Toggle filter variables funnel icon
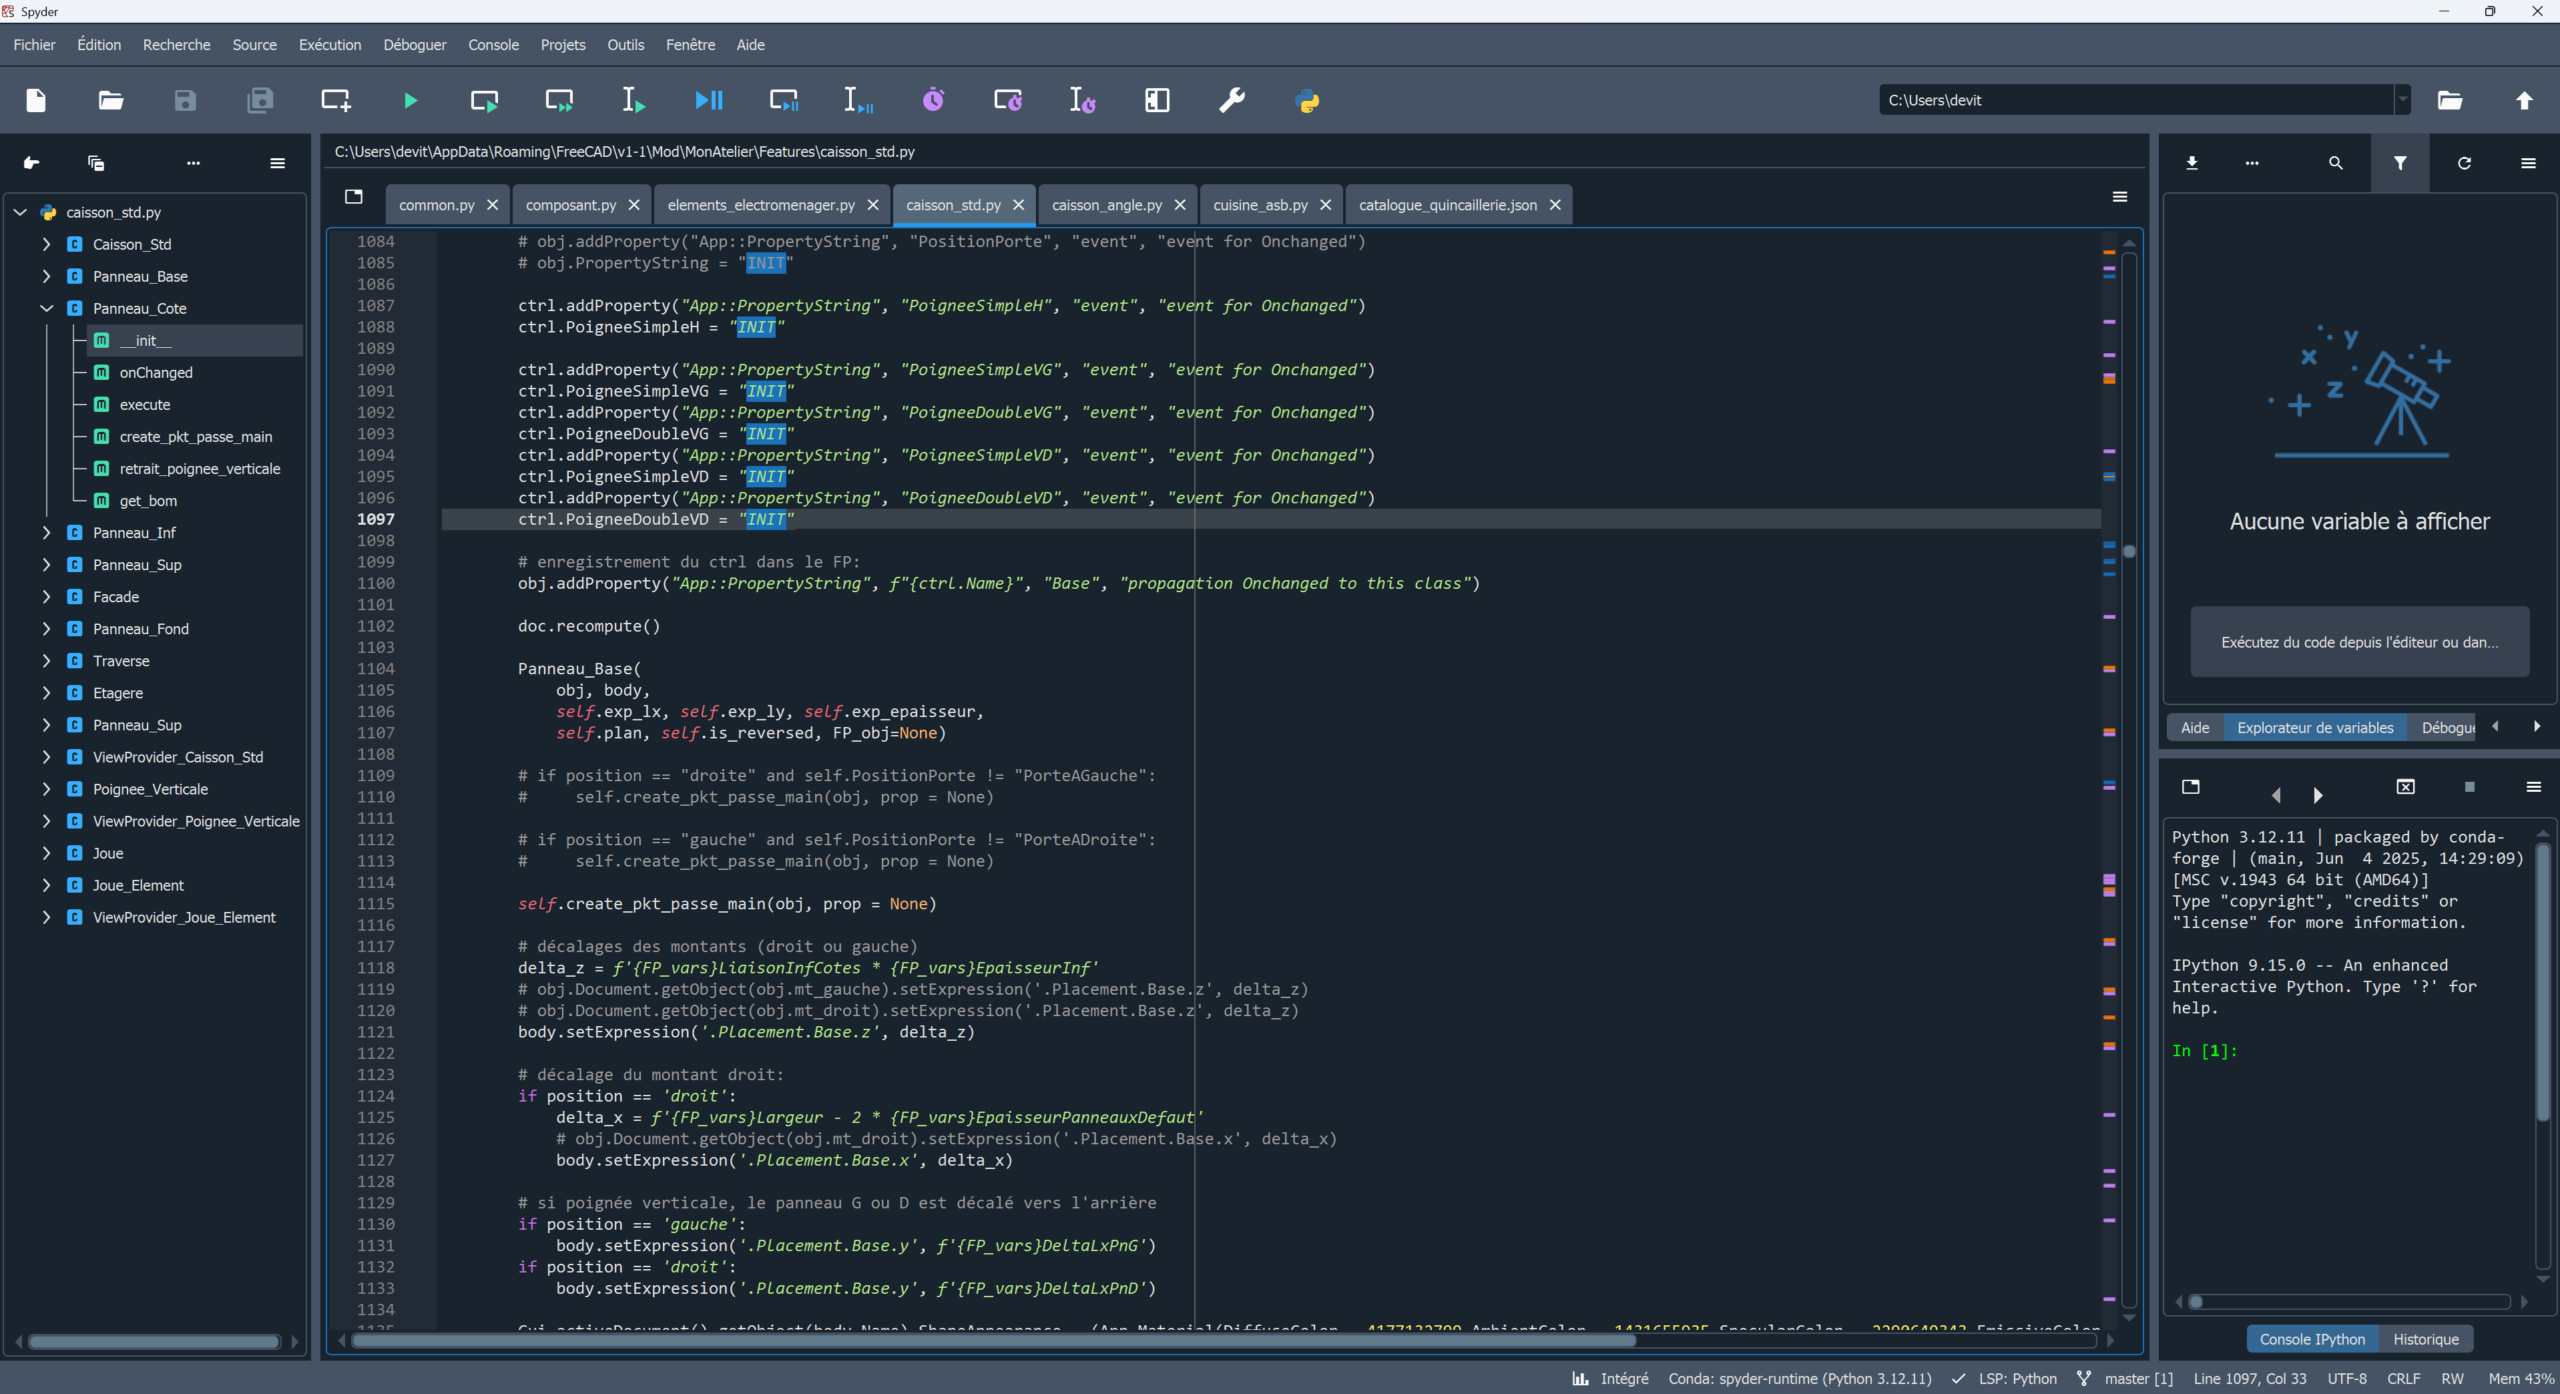 pos(2400,163)
